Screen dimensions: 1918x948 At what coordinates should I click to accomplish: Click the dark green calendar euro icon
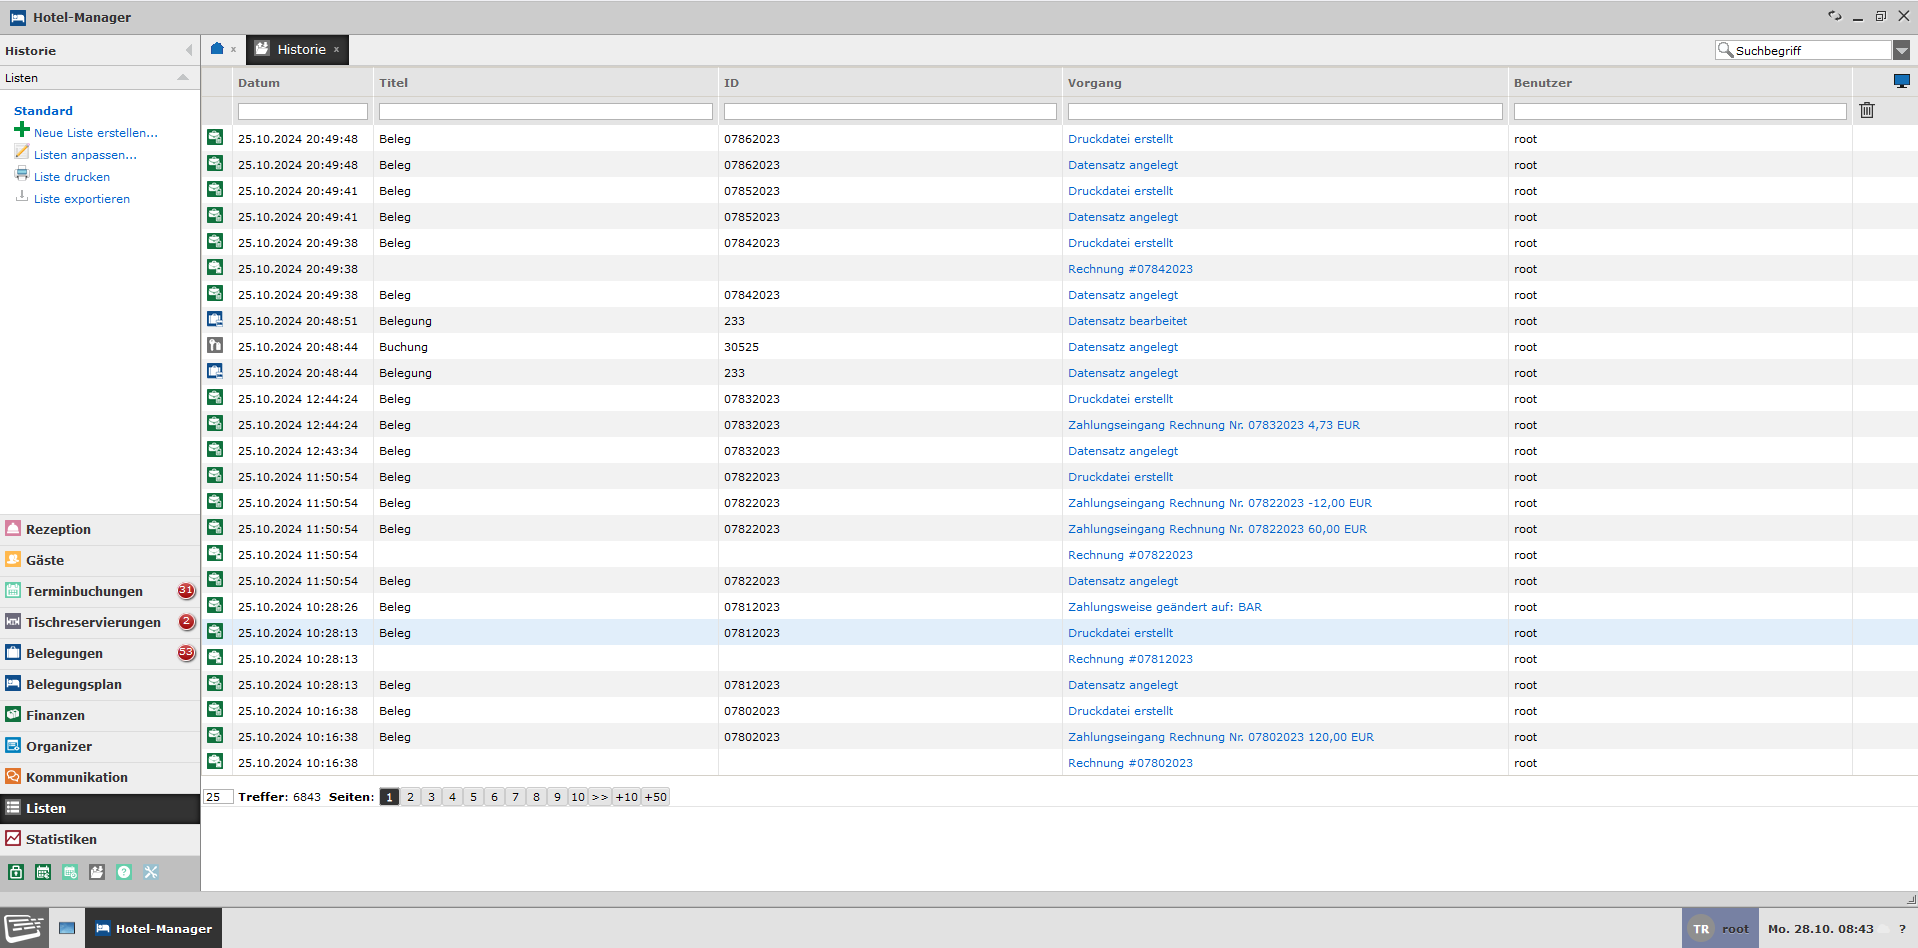[43, 872]
